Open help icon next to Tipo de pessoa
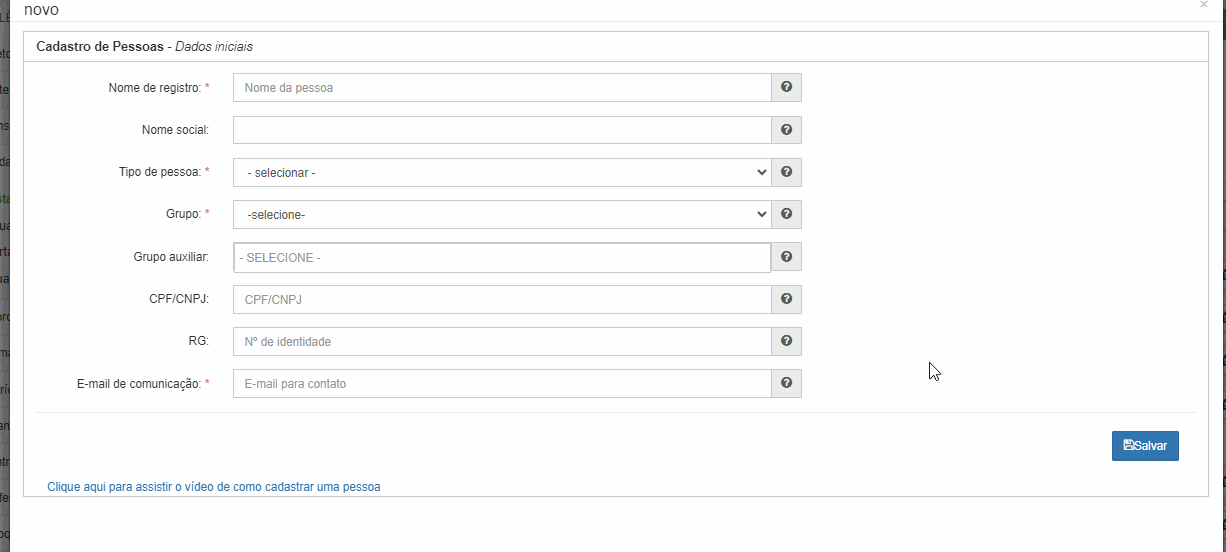The width and height of the screenshot is (1226, 552). point(787,172)
